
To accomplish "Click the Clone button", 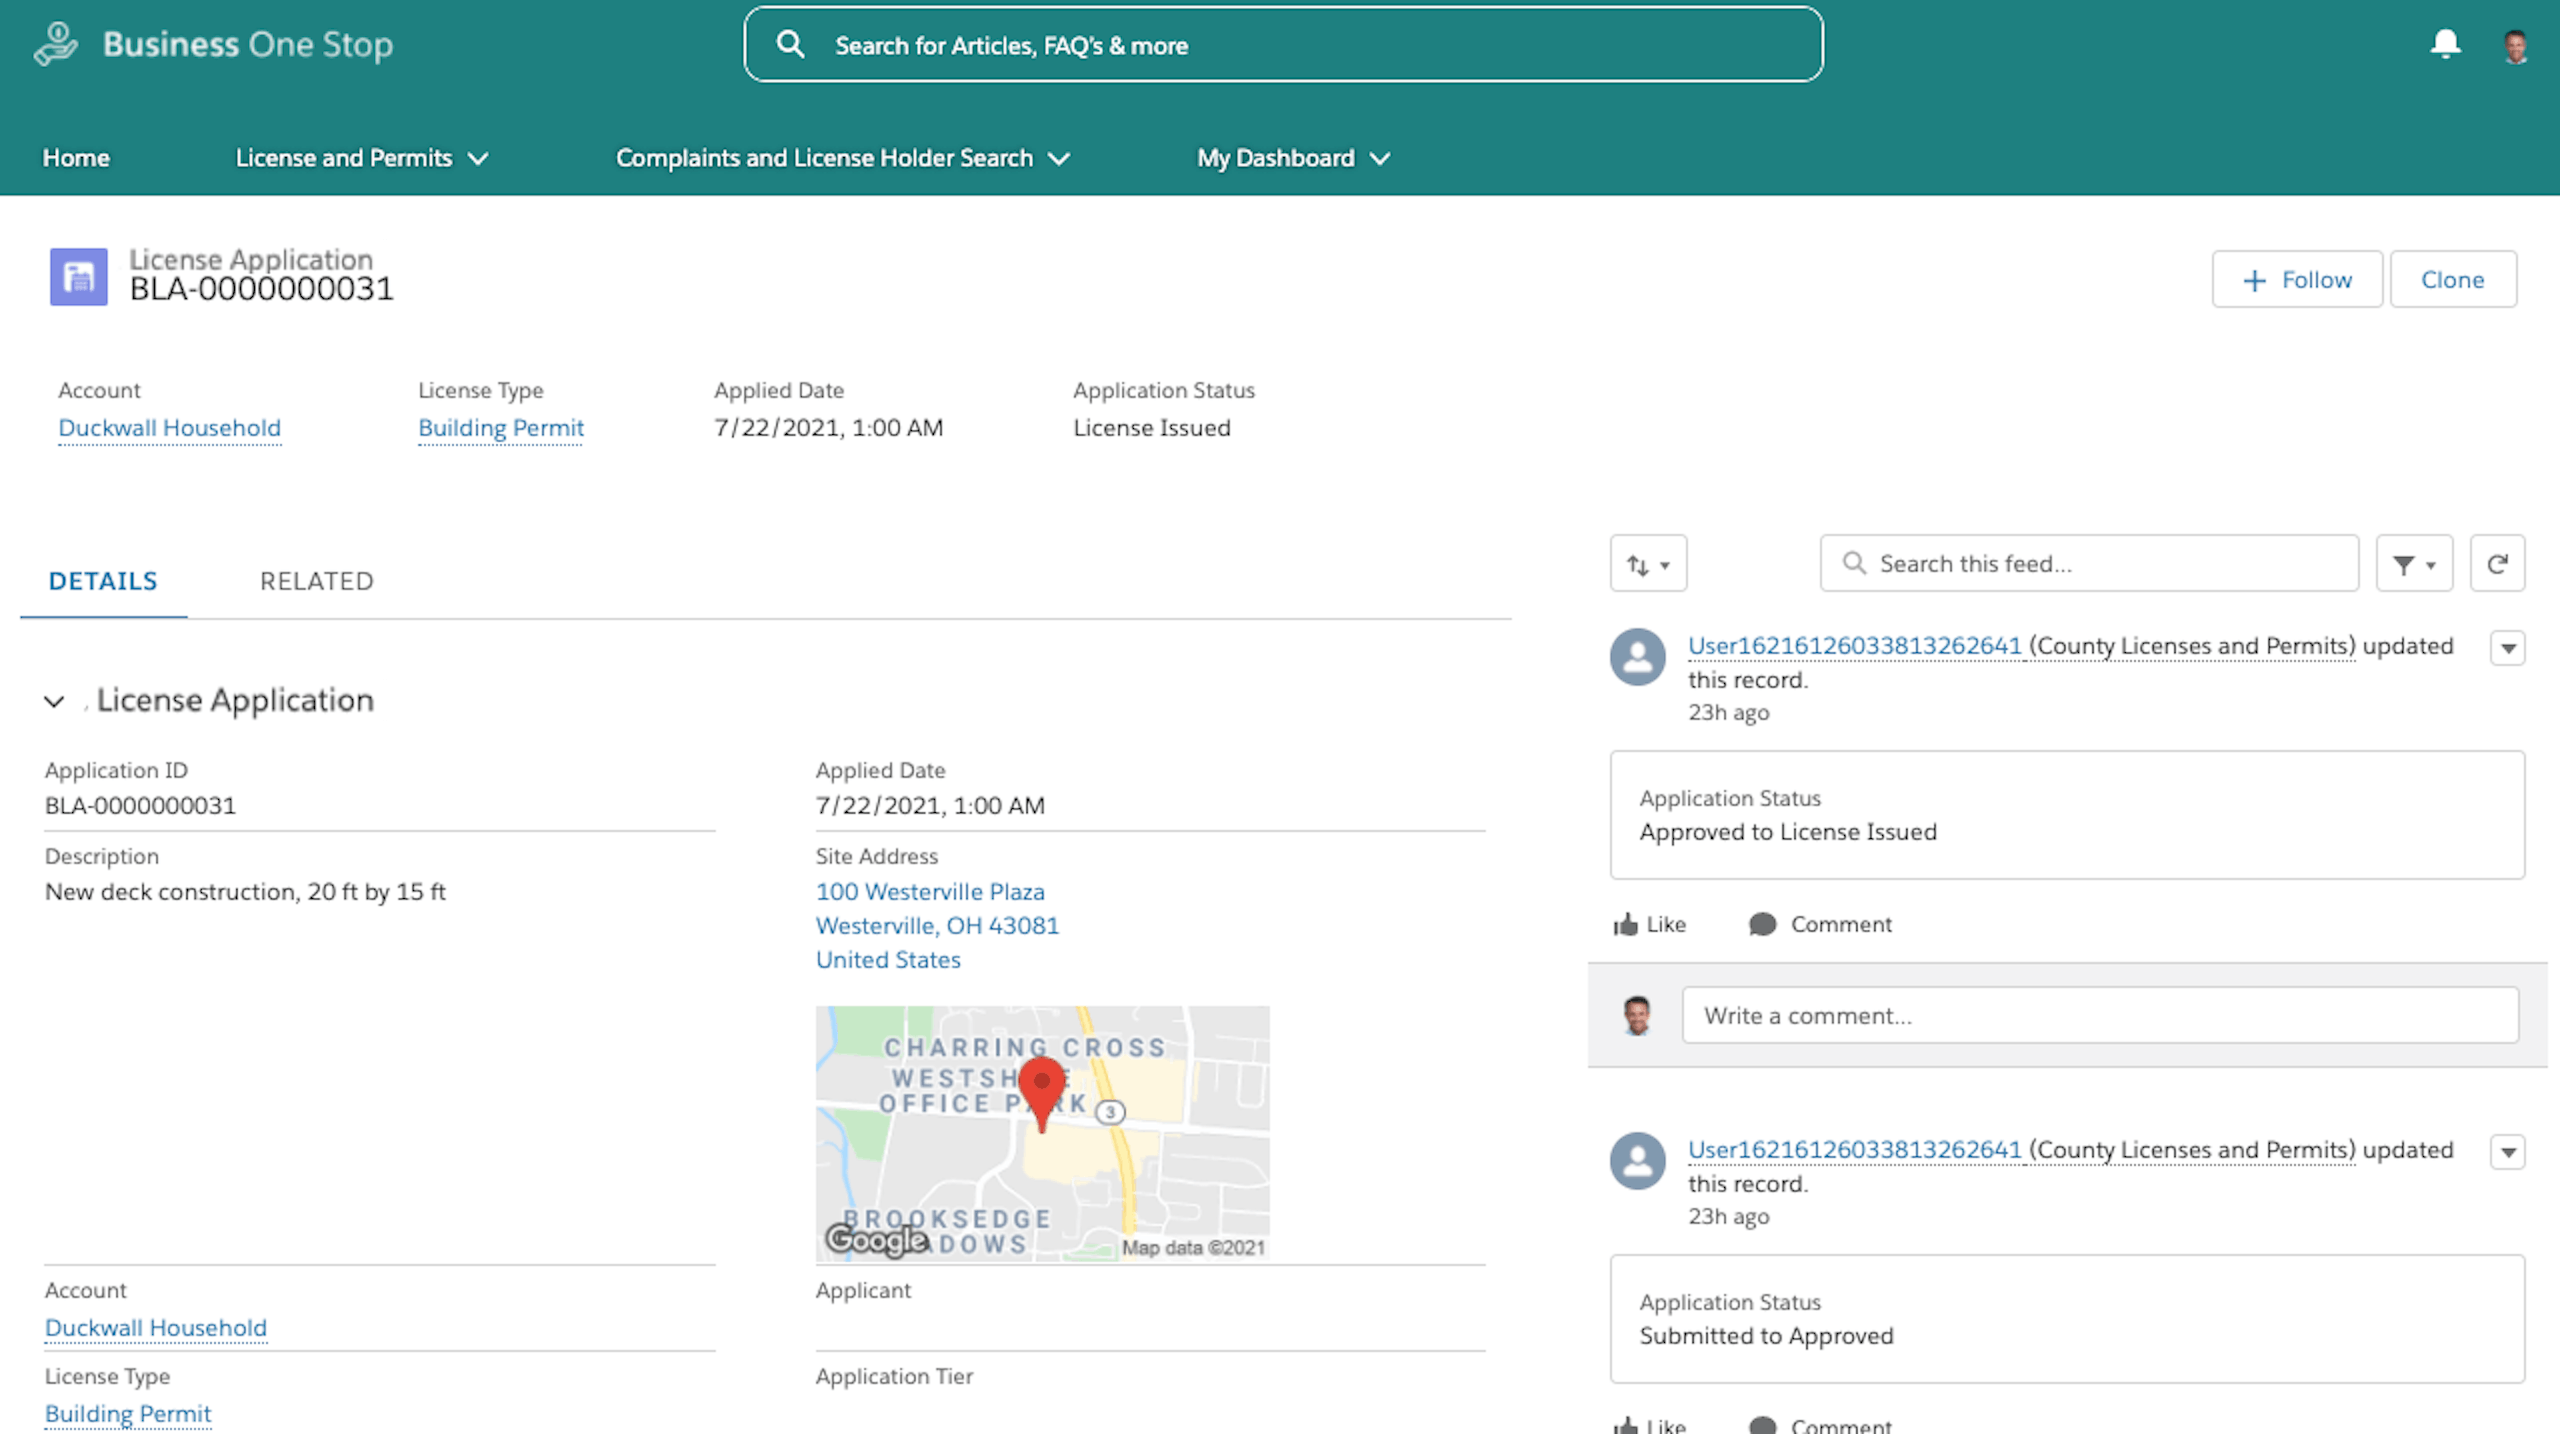I will pyautogui.click(x=2452, y=280).
